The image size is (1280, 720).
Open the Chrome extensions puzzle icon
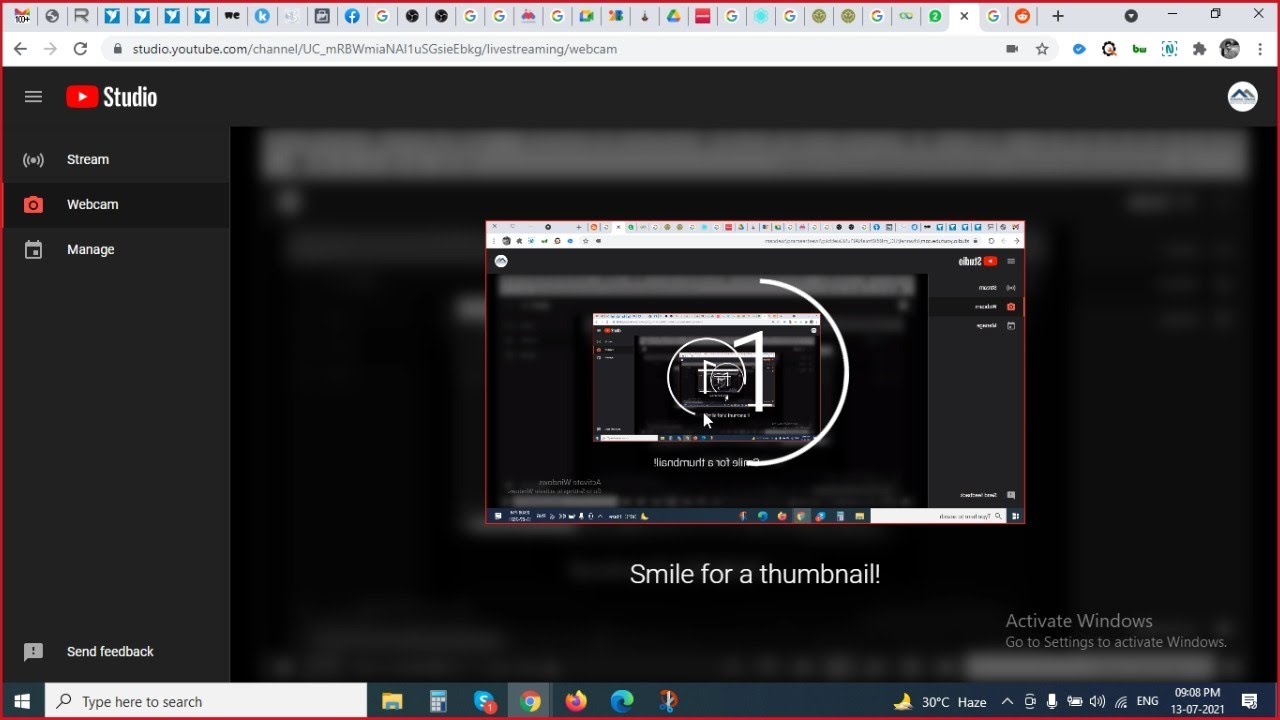[1199, 49]
